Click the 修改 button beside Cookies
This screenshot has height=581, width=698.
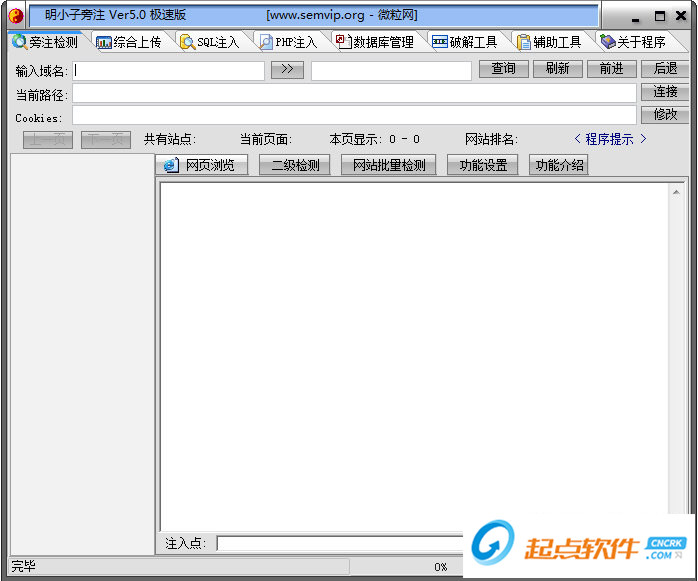click(665, 115)
